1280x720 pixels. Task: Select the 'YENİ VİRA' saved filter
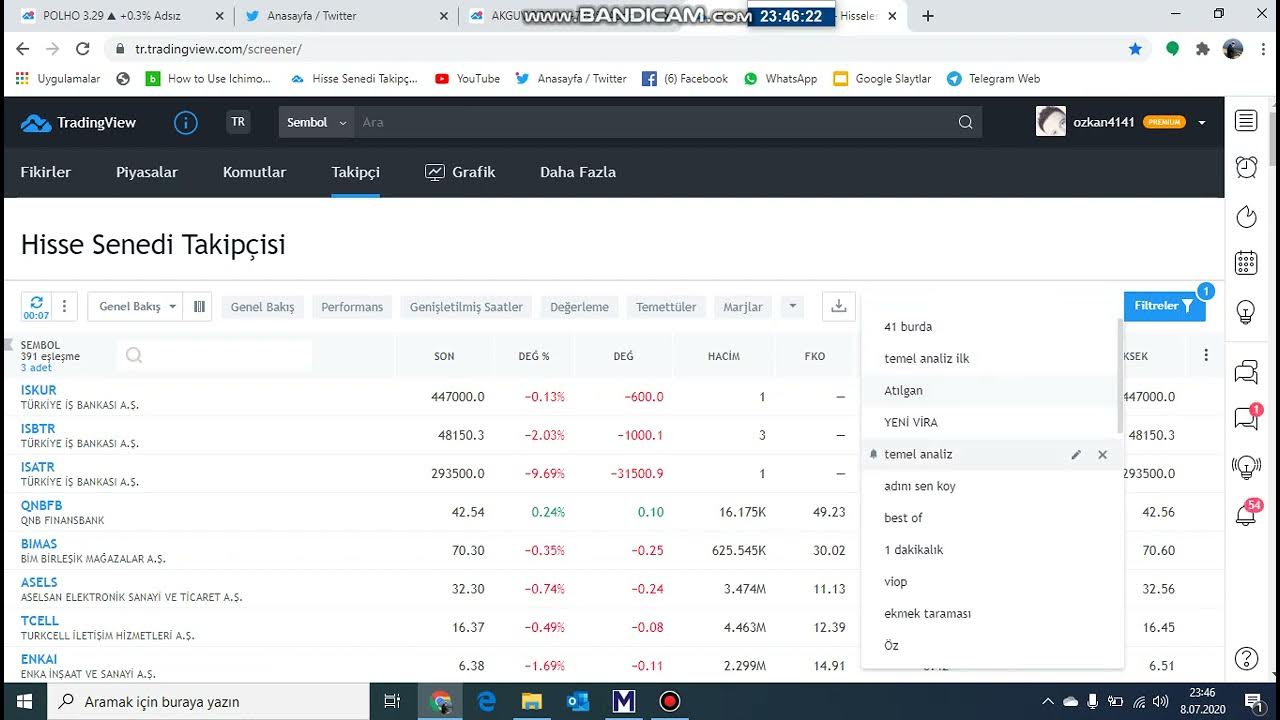[990, 422]
